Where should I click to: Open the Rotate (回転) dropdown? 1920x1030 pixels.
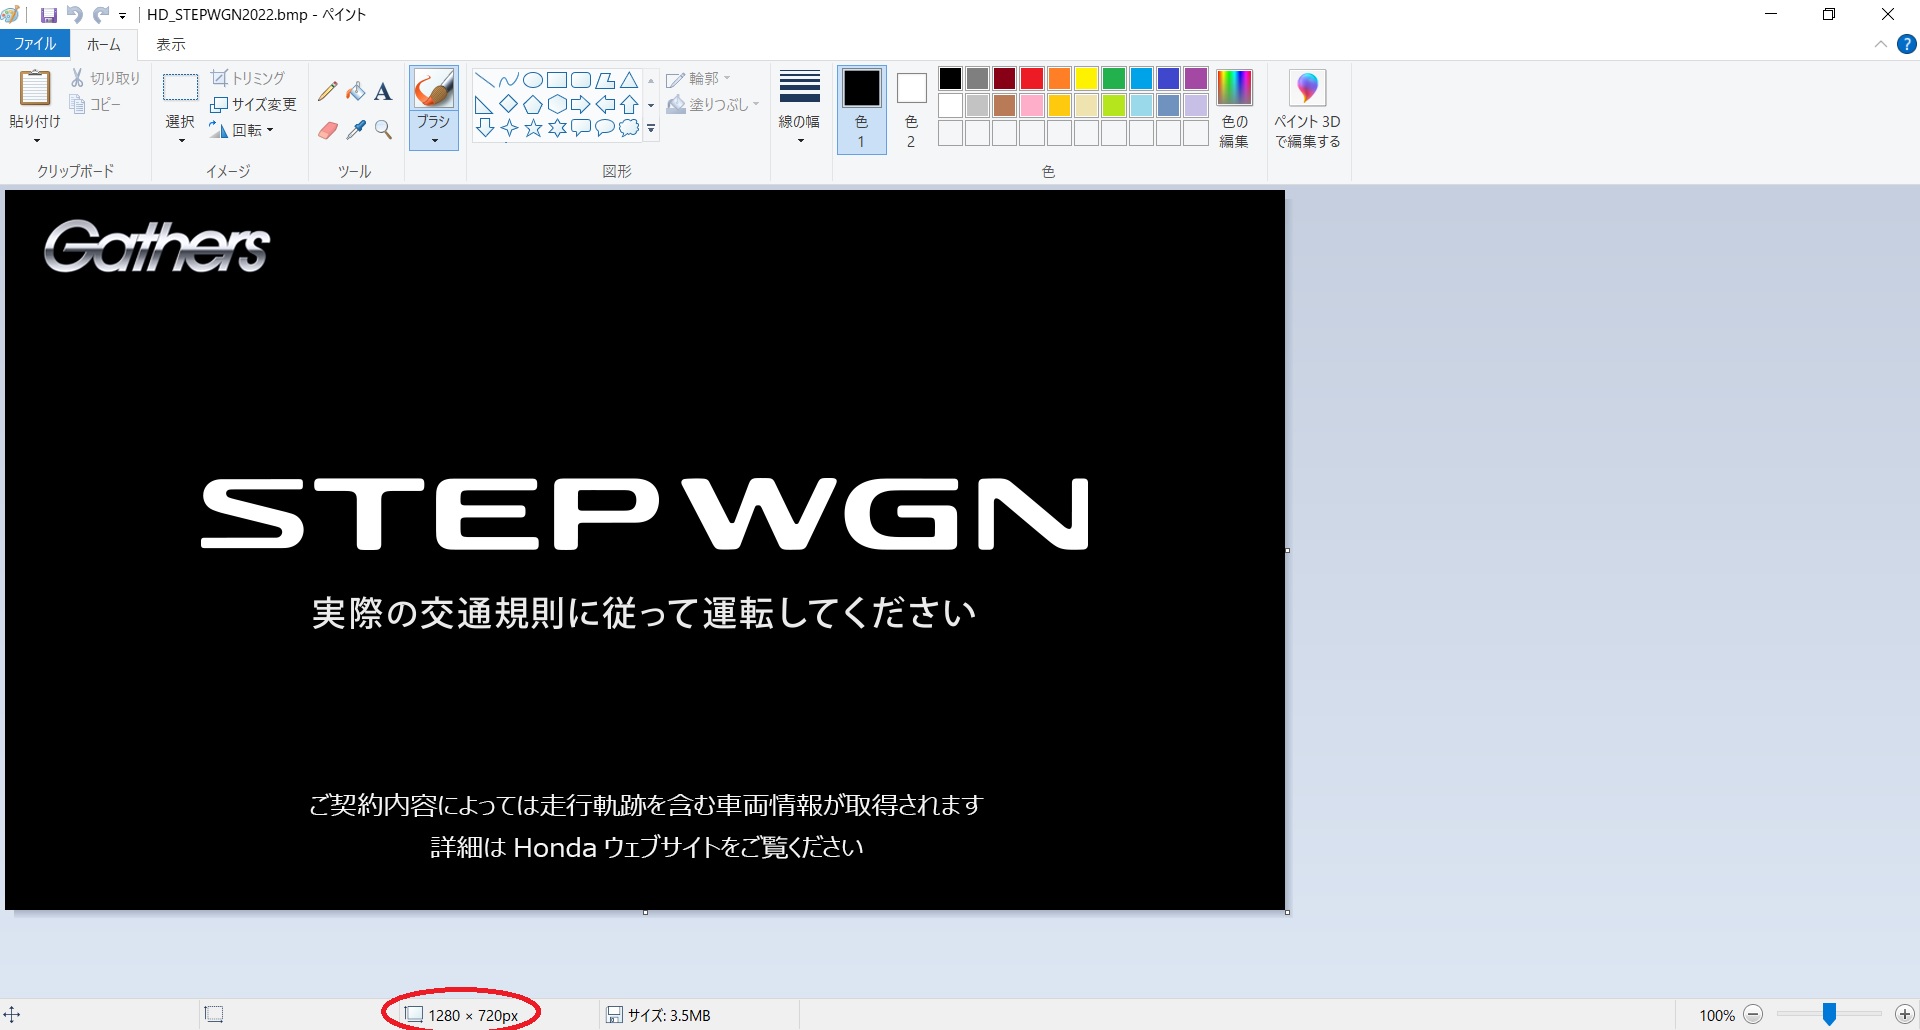(x=241, y=130)
